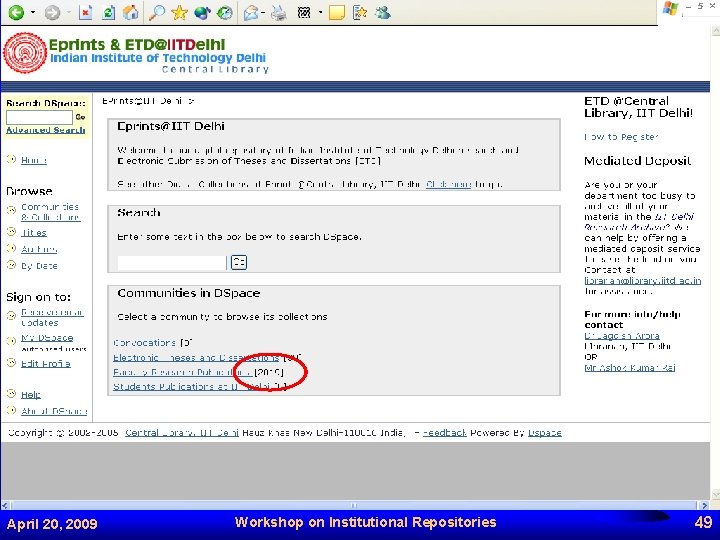Open Faculty Research Publications community
The width and height of the screenshot is (720, 540).
click(182, 372)
